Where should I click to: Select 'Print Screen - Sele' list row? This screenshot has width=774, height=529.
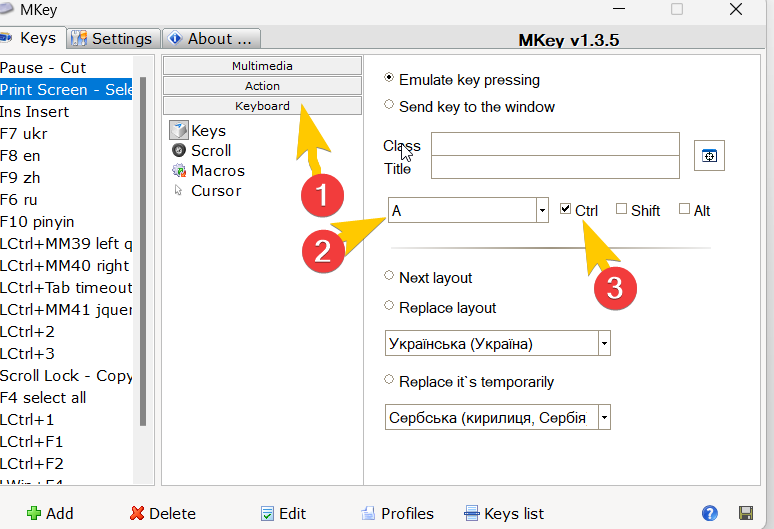coord(66,89)
